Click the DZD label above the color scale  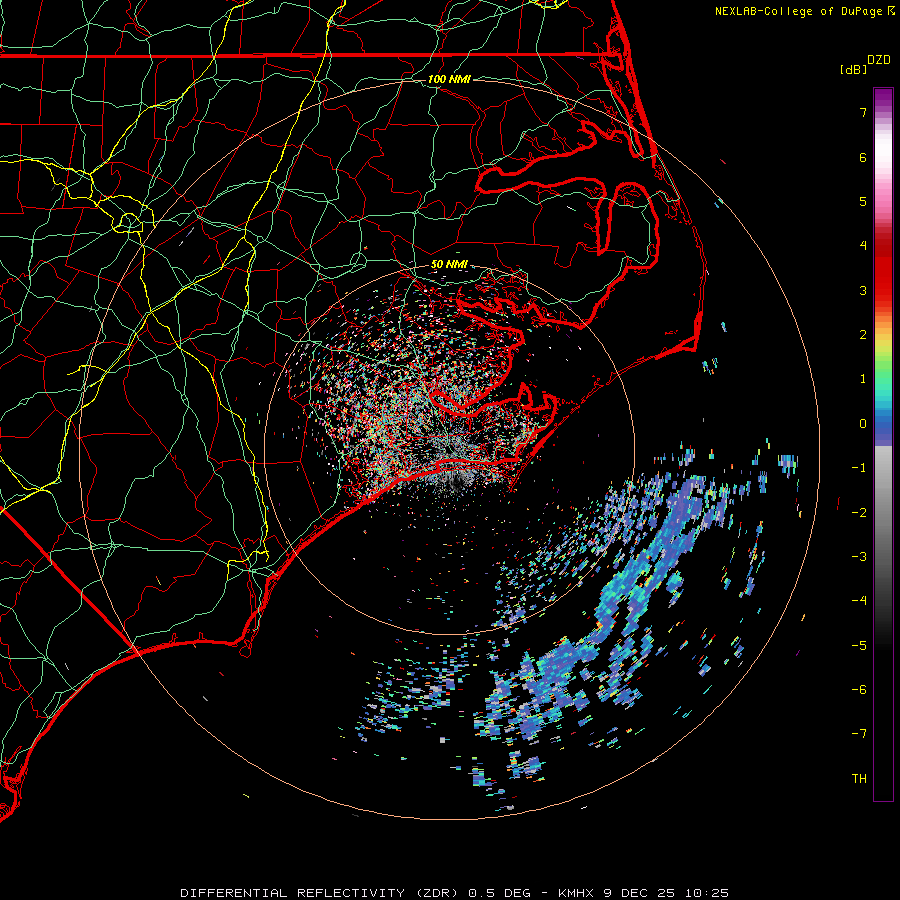point(879,60)
